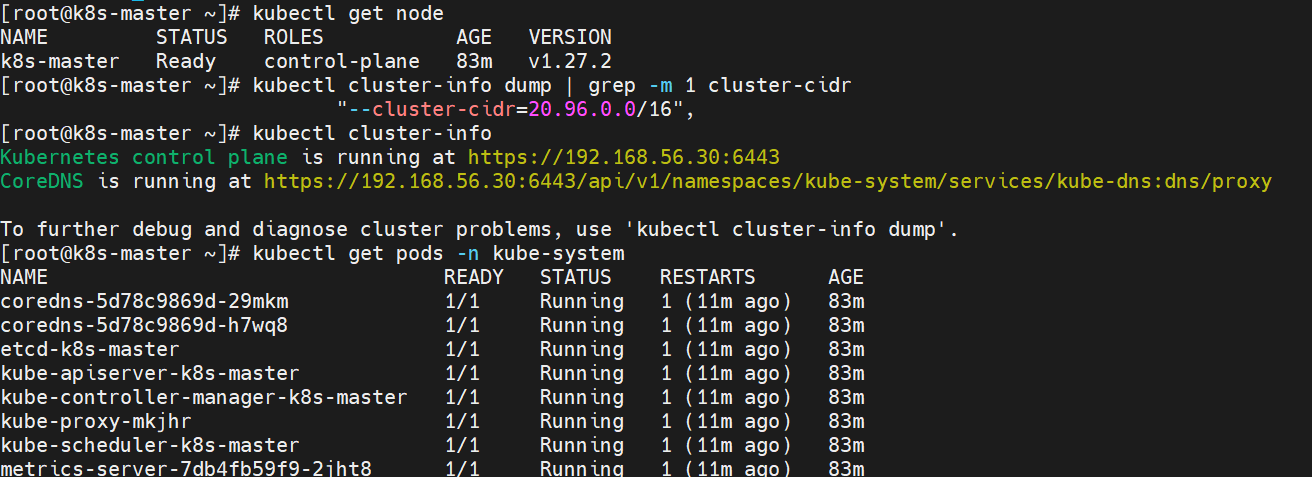
Task: Click the kube-apiserver-k8s-master pod entry
Action: click(150, 373)
